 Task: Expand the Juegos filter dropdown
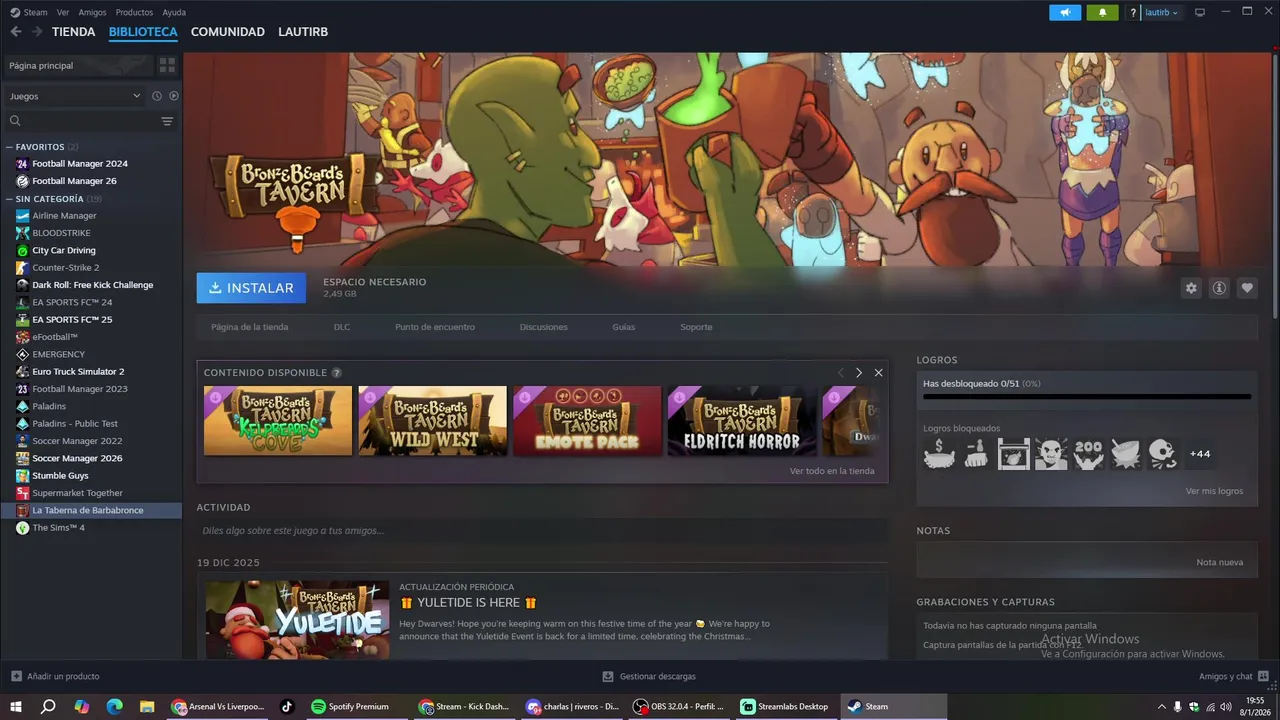click(x=75, y=96)
